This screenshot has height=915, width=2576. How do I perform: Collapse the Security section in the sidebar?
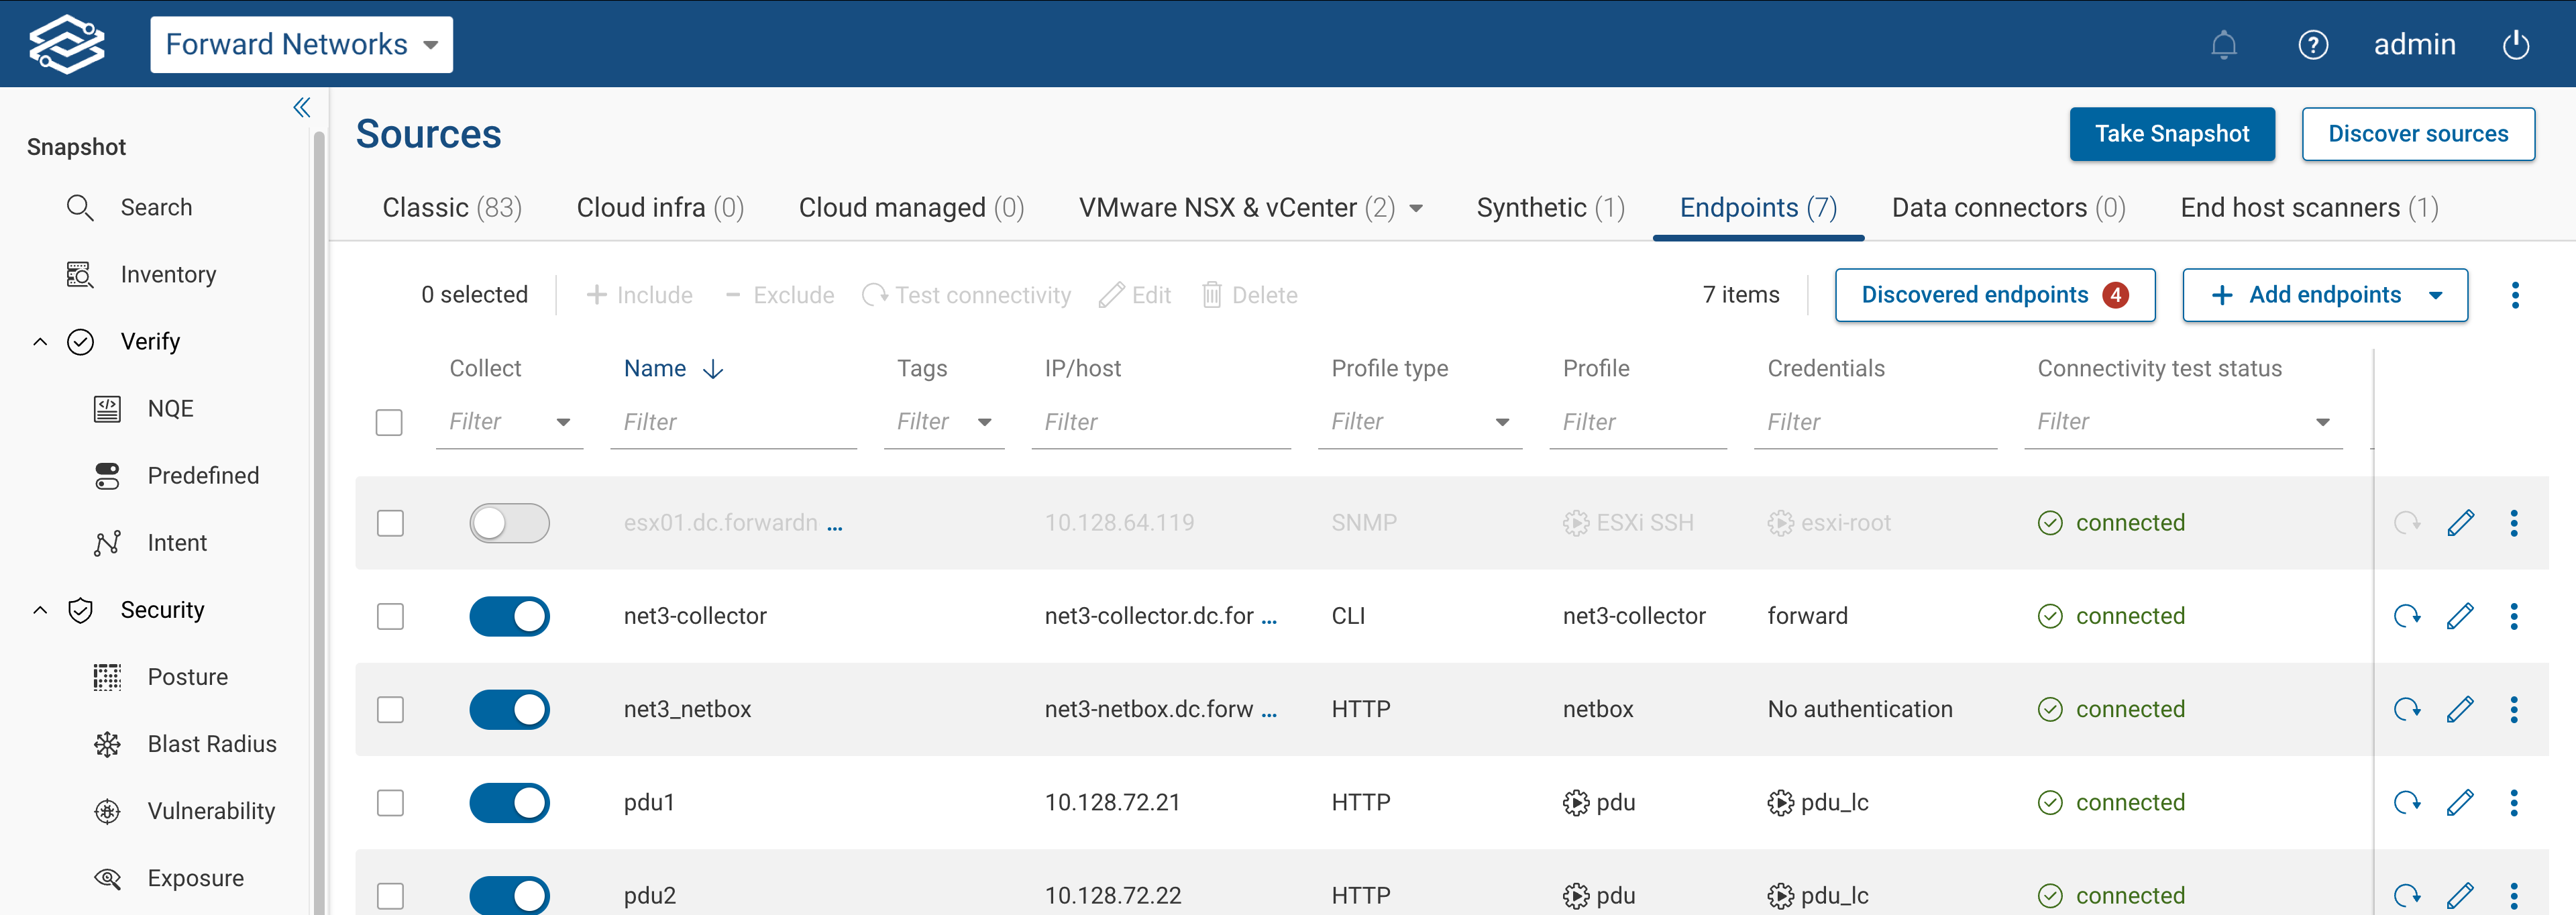40,610
